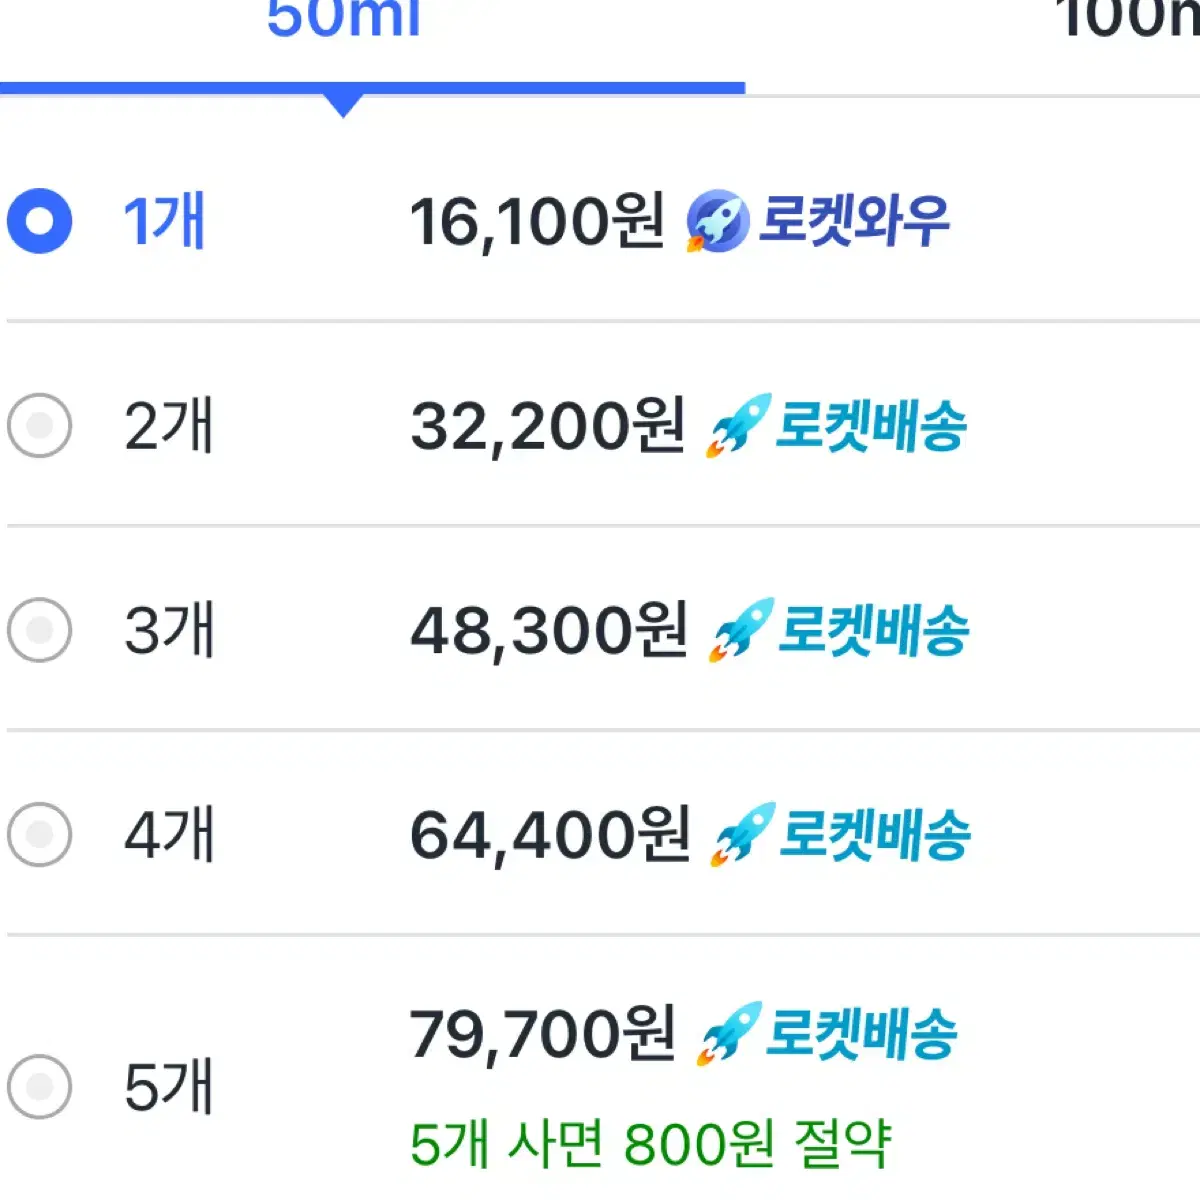Select the 5개 radio button
The height and width of the screenshot is (1200, 1200).
[39, 1086]
